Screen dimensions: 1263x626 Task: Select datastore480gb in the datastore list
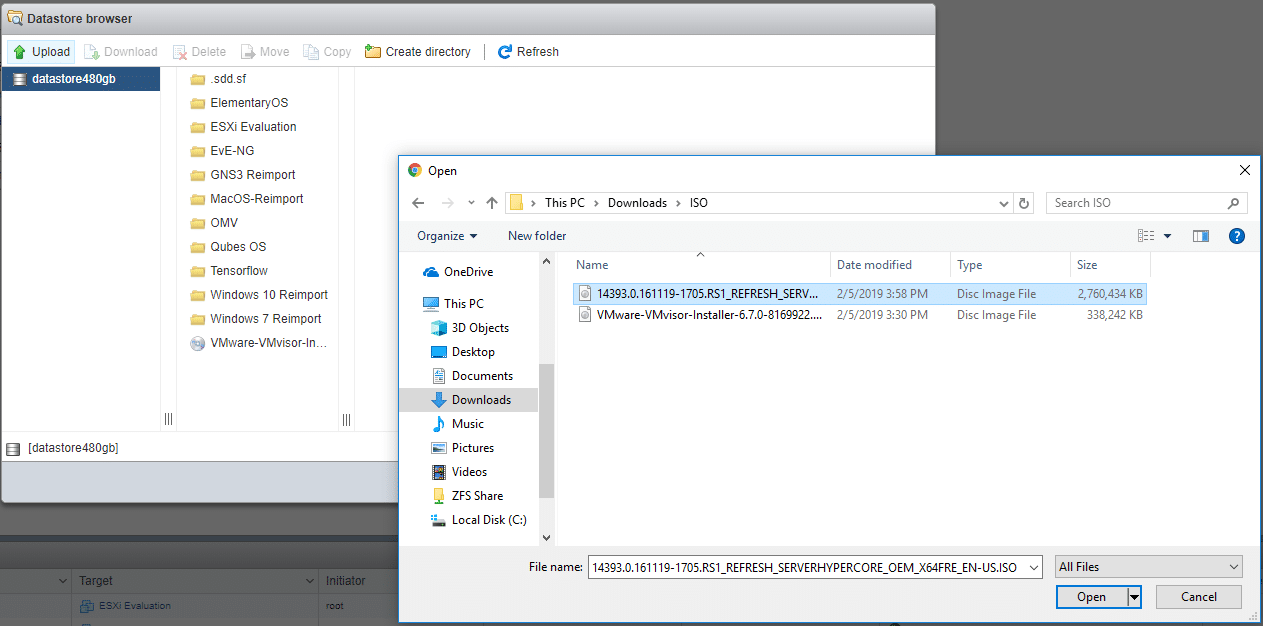click(x=80, y=79)
